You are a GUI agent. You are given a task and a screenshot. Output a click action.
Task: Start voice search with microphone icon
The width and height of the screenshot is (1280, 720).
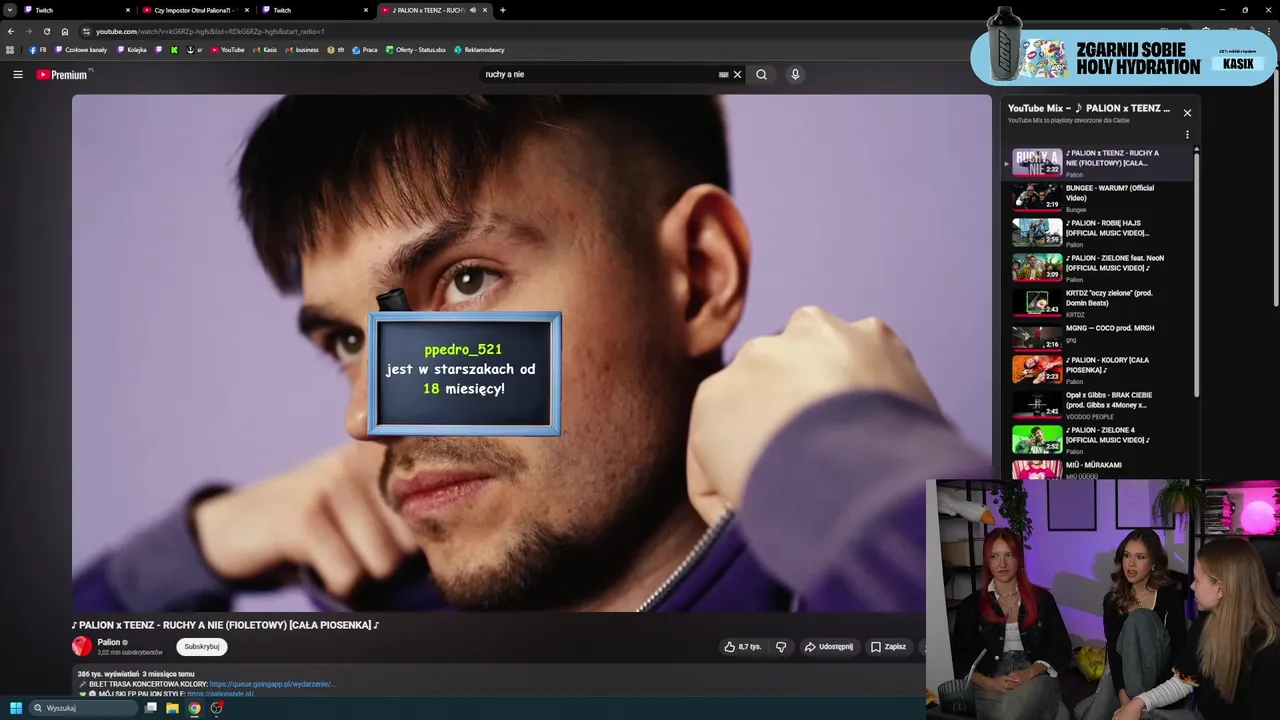[795, 74]
